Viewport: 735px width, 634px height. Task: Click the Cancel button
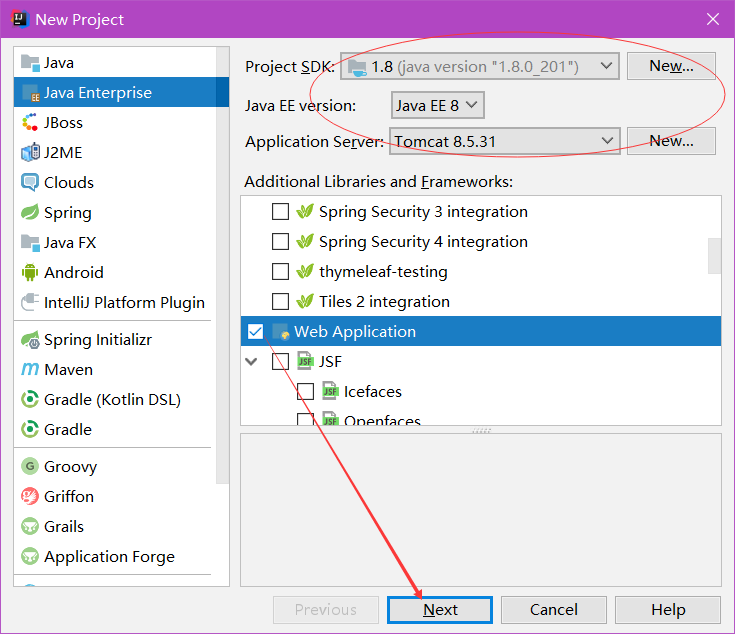(x=554, y=610)
